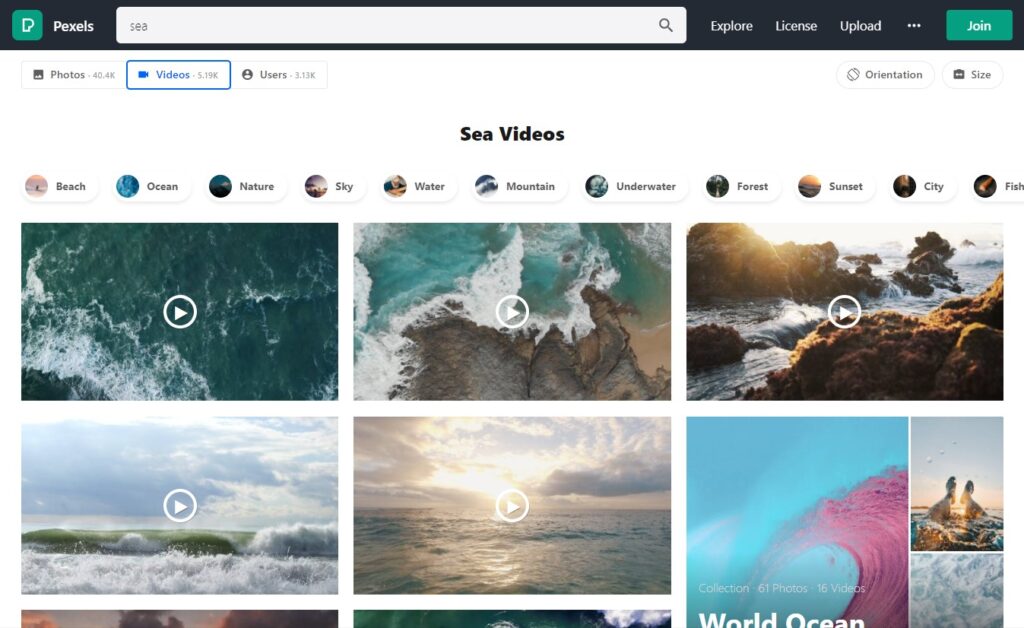
Task: Open the three-dots more menu
Action: click(x=913, y=26)
